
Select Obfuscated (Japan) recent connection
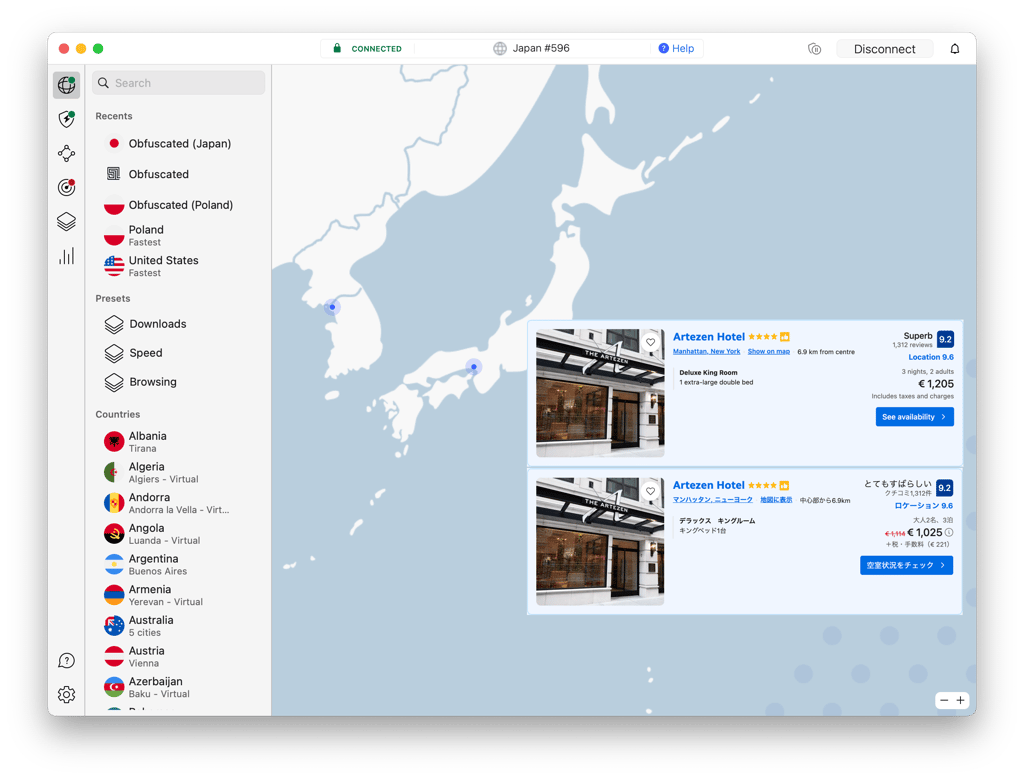[x=178, y=144]
